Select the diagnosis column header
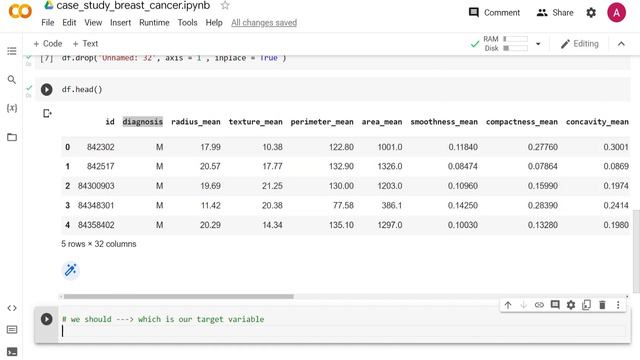 [x=142, y=122]
